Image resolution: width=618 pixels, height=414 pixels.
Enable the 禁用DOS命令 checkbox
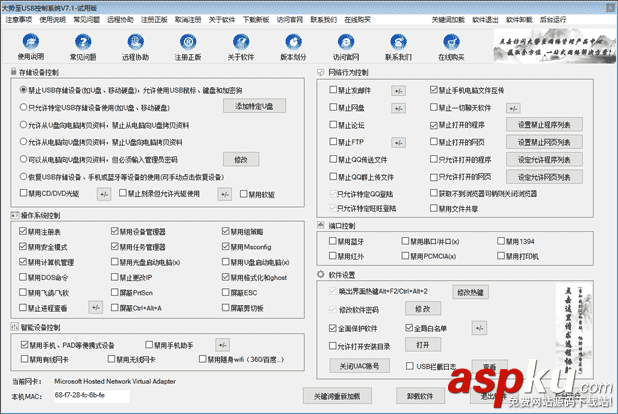pos(23,277)
